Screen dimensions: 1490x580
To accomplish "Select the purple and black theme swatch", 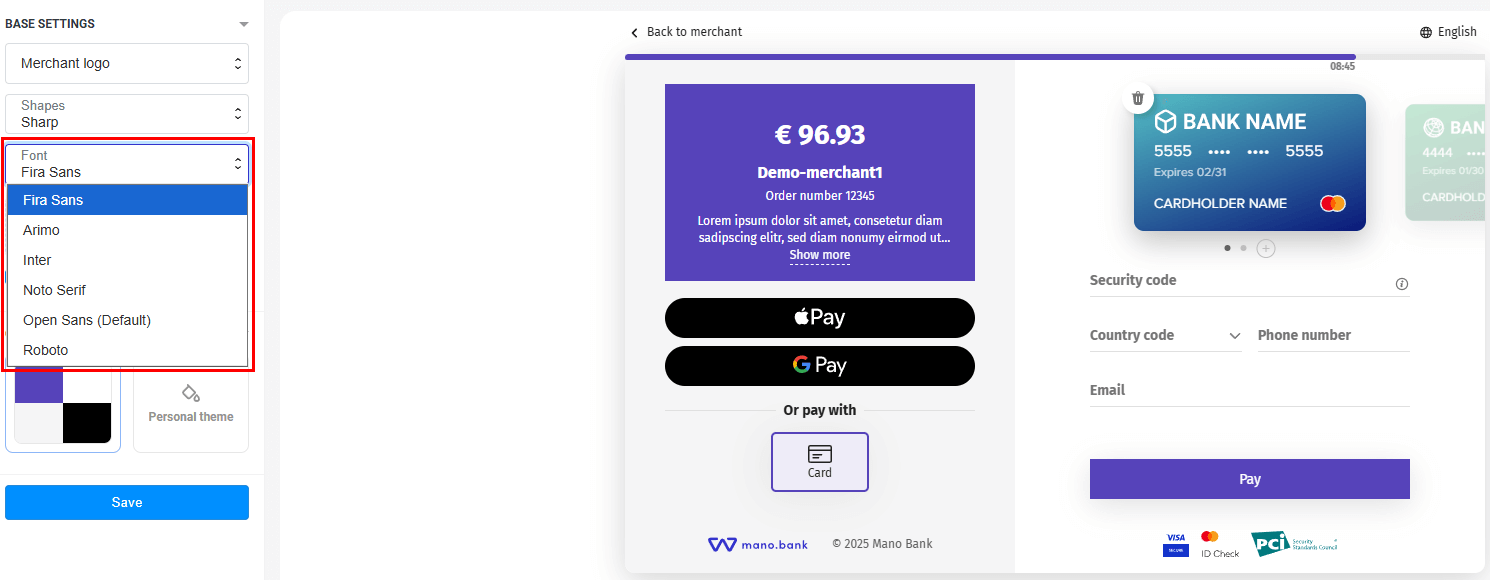I will click(63, 405).
